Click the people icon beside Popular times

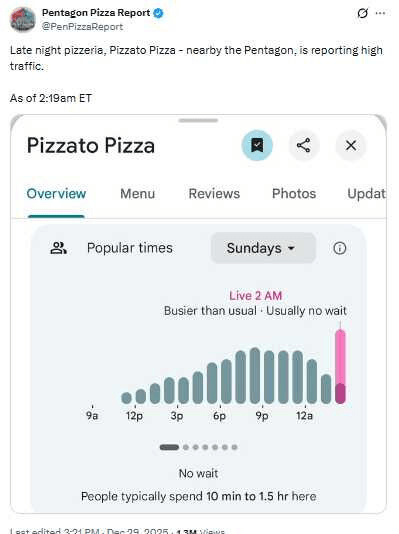pos(58,248)
